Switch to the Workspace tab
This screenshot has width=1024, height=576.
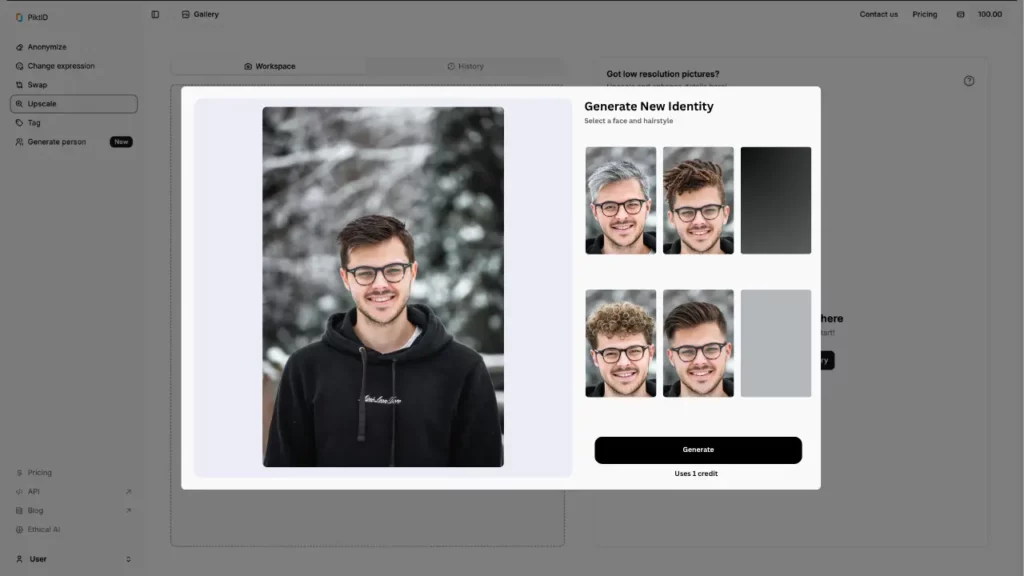point(269,66)
